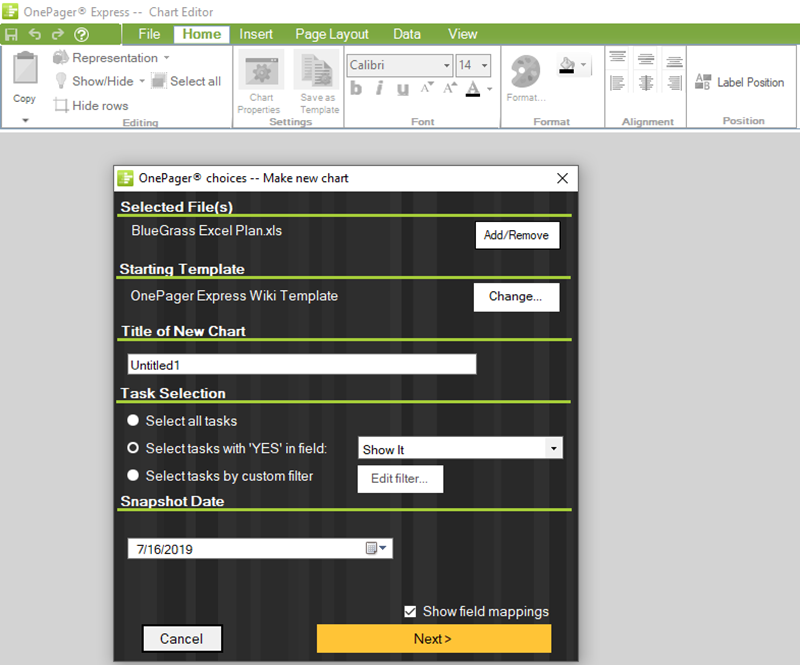The width and height of the screenshot is (800, 665).
Task: Choose 'Select tasks by custom filter' option
Action: 133,475
